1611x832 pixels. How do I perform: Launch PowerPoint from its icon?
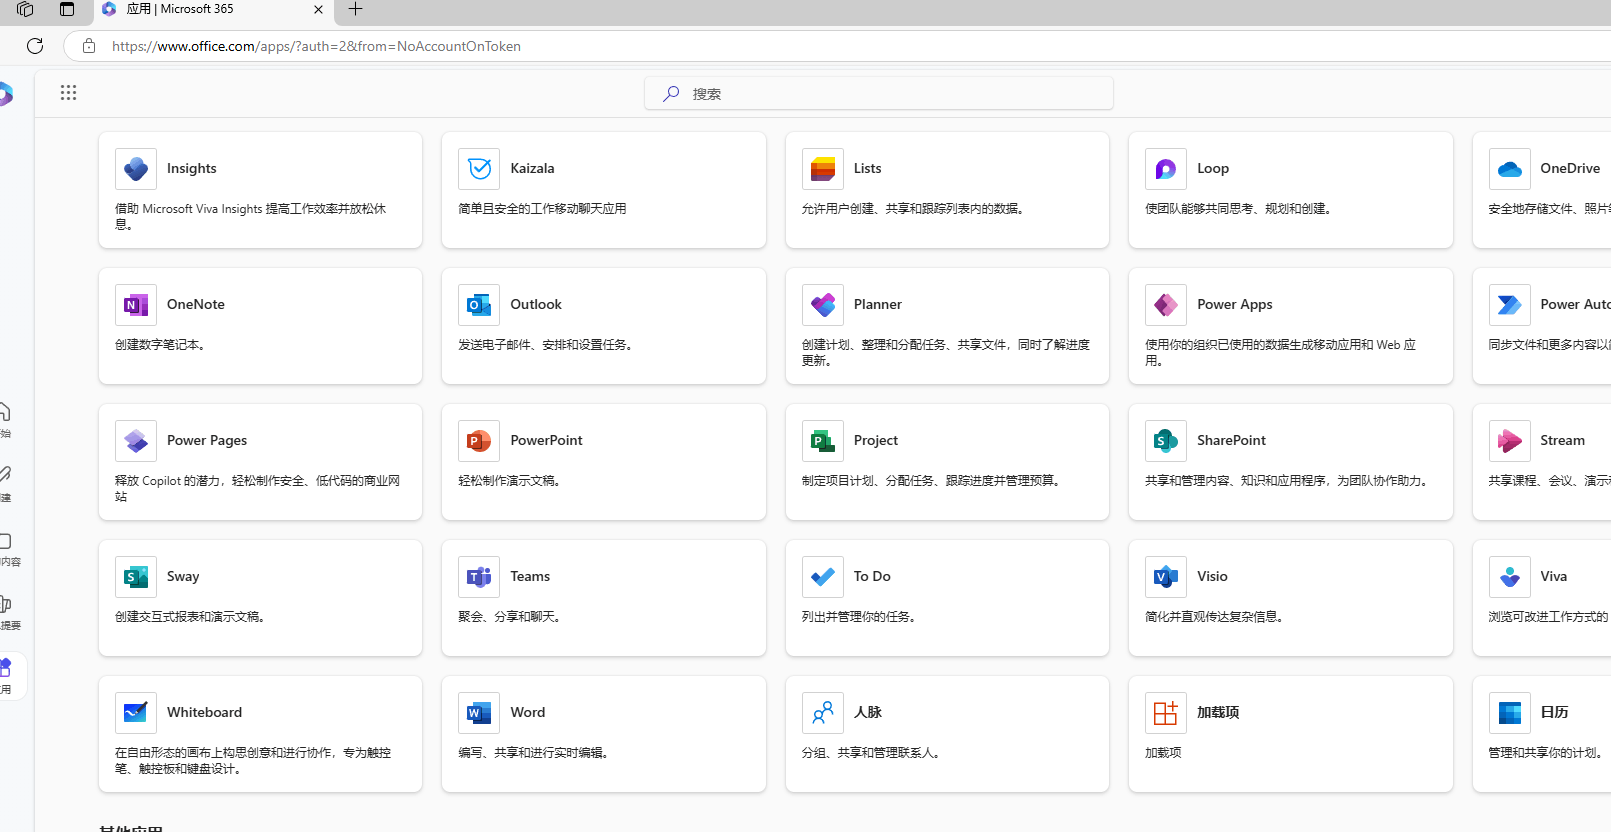point(479,441)
